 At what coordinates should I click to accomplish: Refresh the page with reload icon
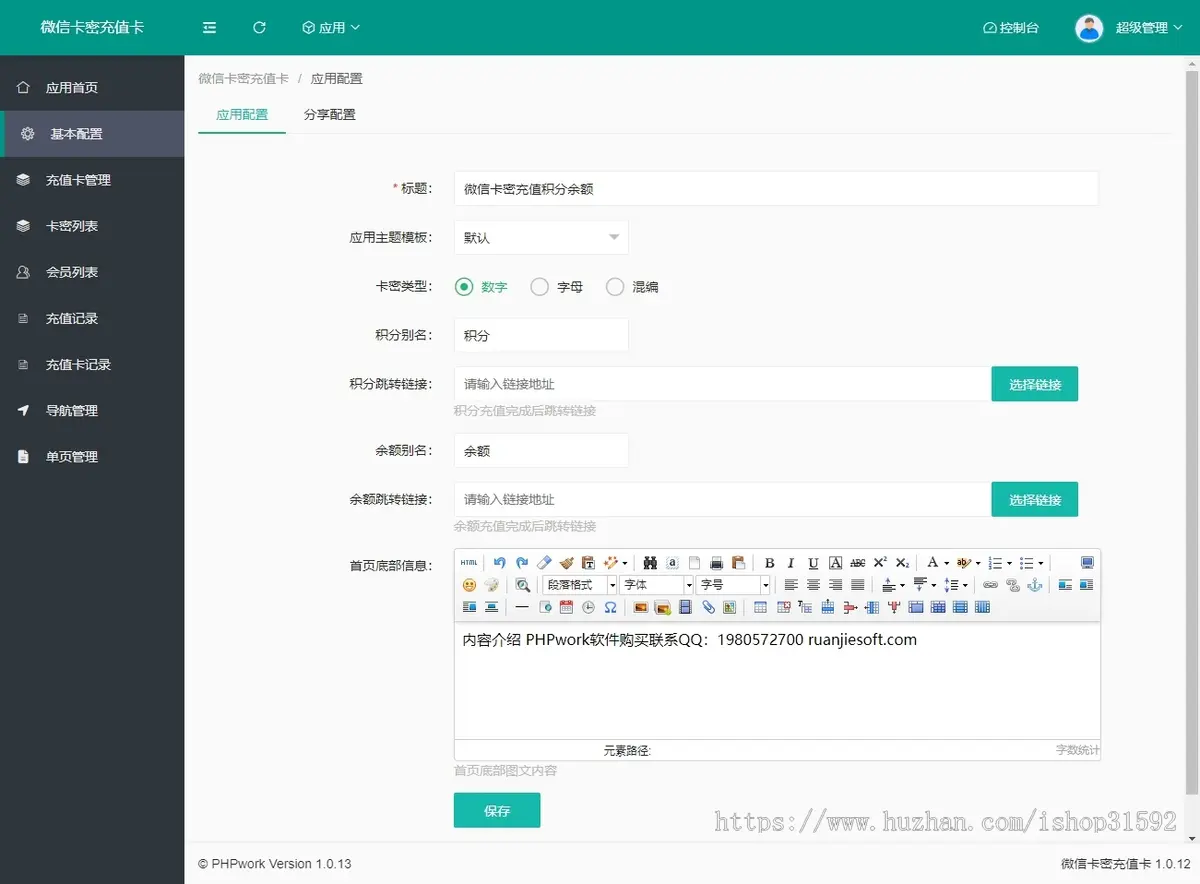click(x=259, y=28)
